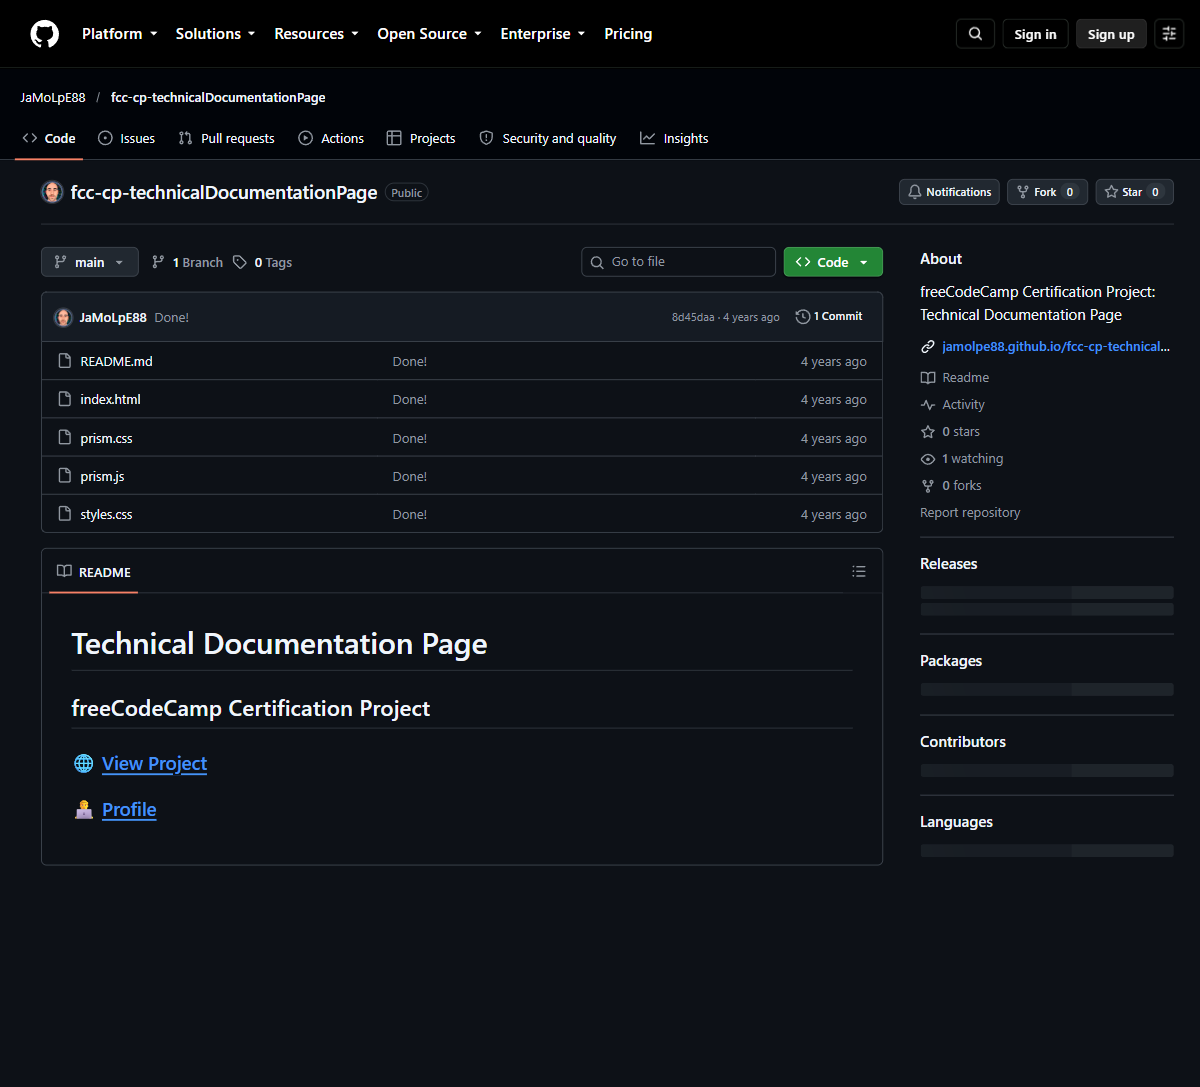The width and height of the screenshot is (1200, 1087).
Task: Click the prism.css file icon
Action: pyautogui.click(x=65, y=438)
